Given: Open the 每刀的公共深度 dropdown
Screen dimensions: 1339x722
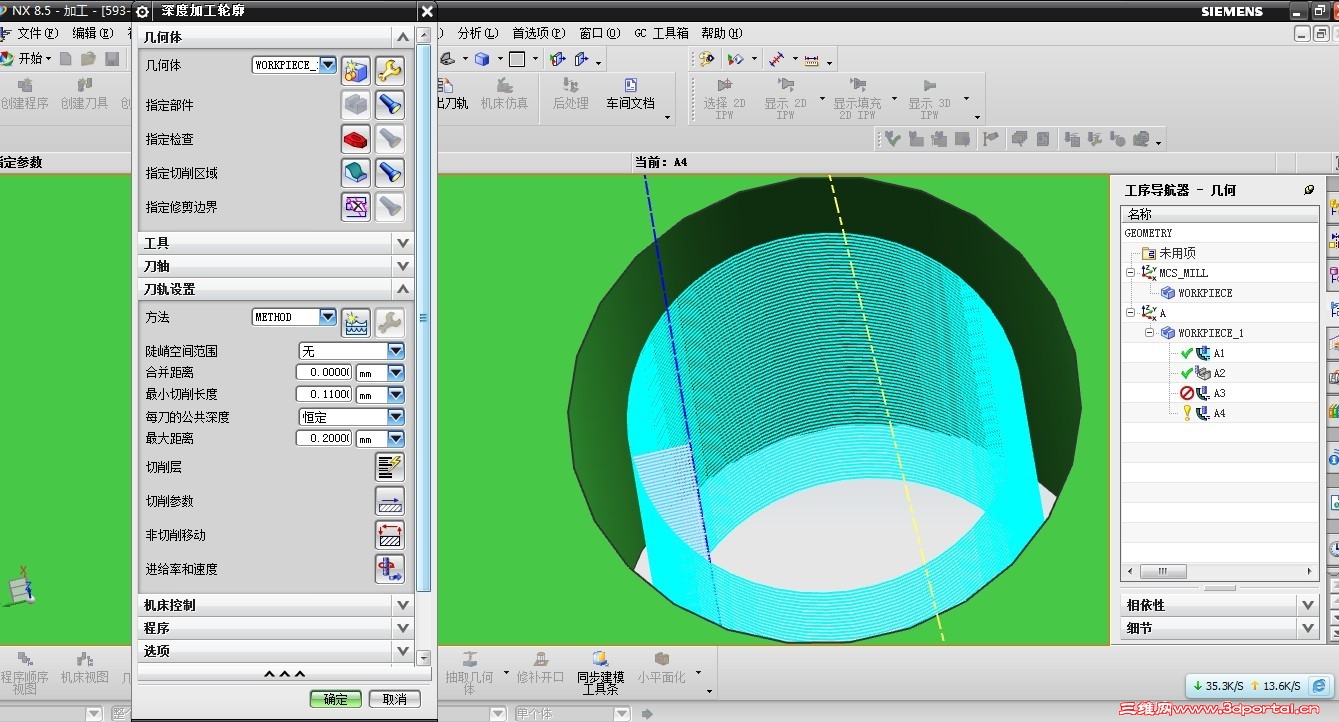Looking at the screenshot, I should point(396,417).
